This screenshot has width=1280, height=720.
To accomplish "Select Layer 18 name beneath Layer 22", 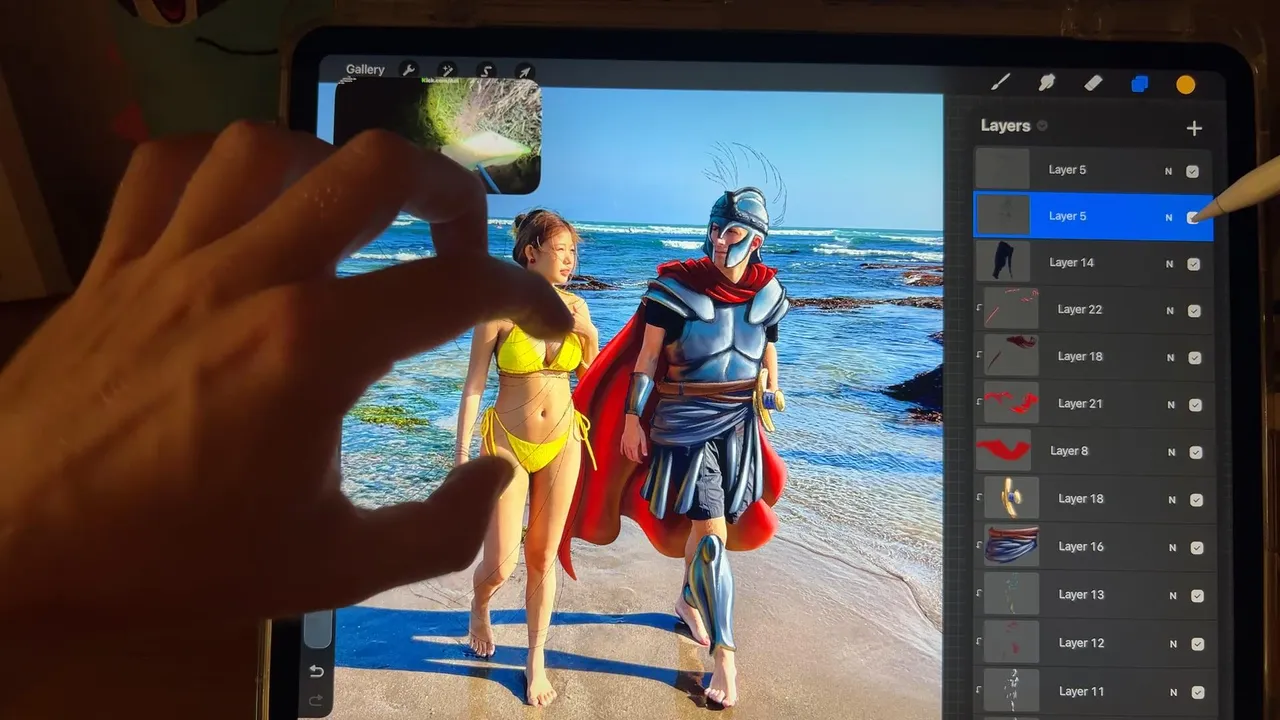I will click(x=1080, y=356).
